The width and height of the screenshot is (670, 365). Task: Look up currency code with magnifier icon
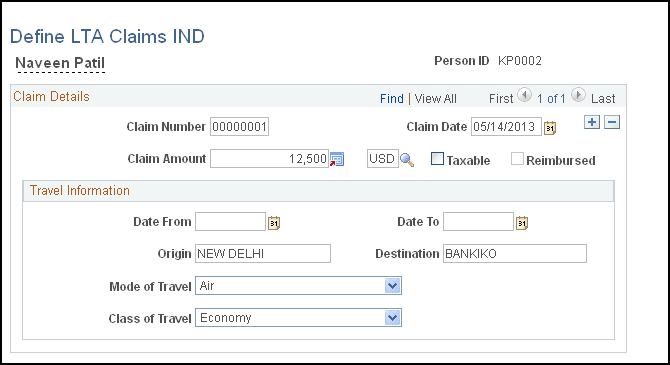407,160
